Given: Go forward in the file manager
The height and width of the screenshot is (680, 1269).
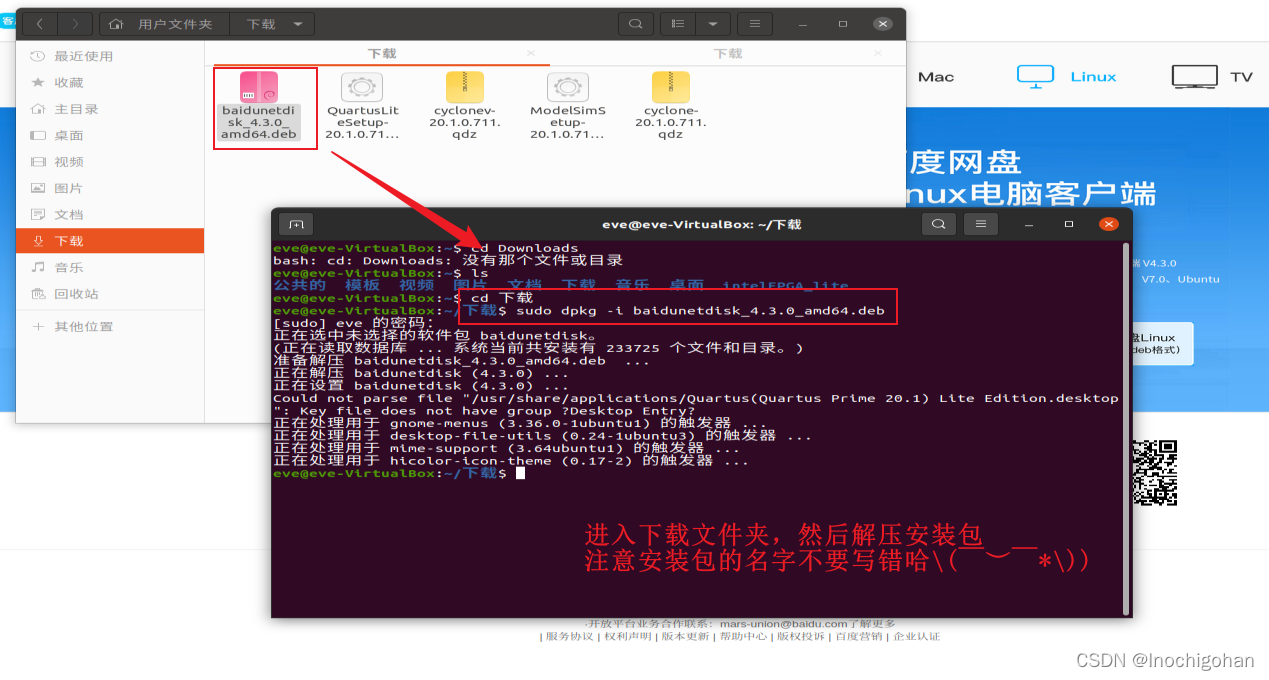Looking at the screenshot, I should click(76, 24).
